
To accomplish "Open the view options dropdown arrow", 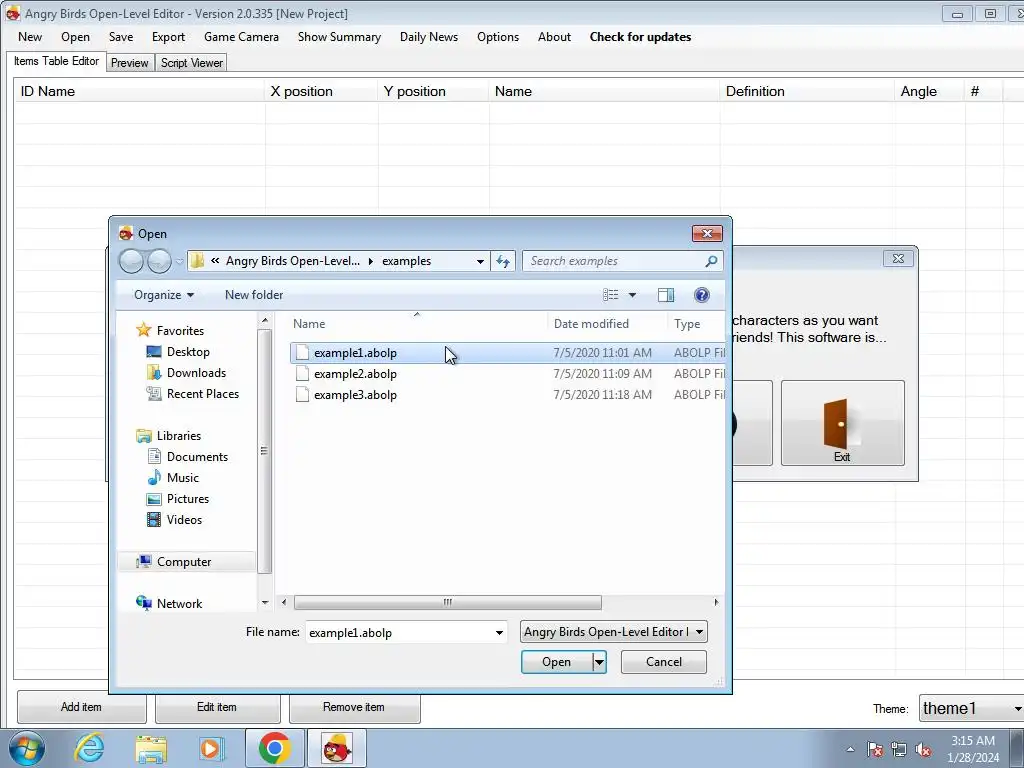I will coord(632,295).
